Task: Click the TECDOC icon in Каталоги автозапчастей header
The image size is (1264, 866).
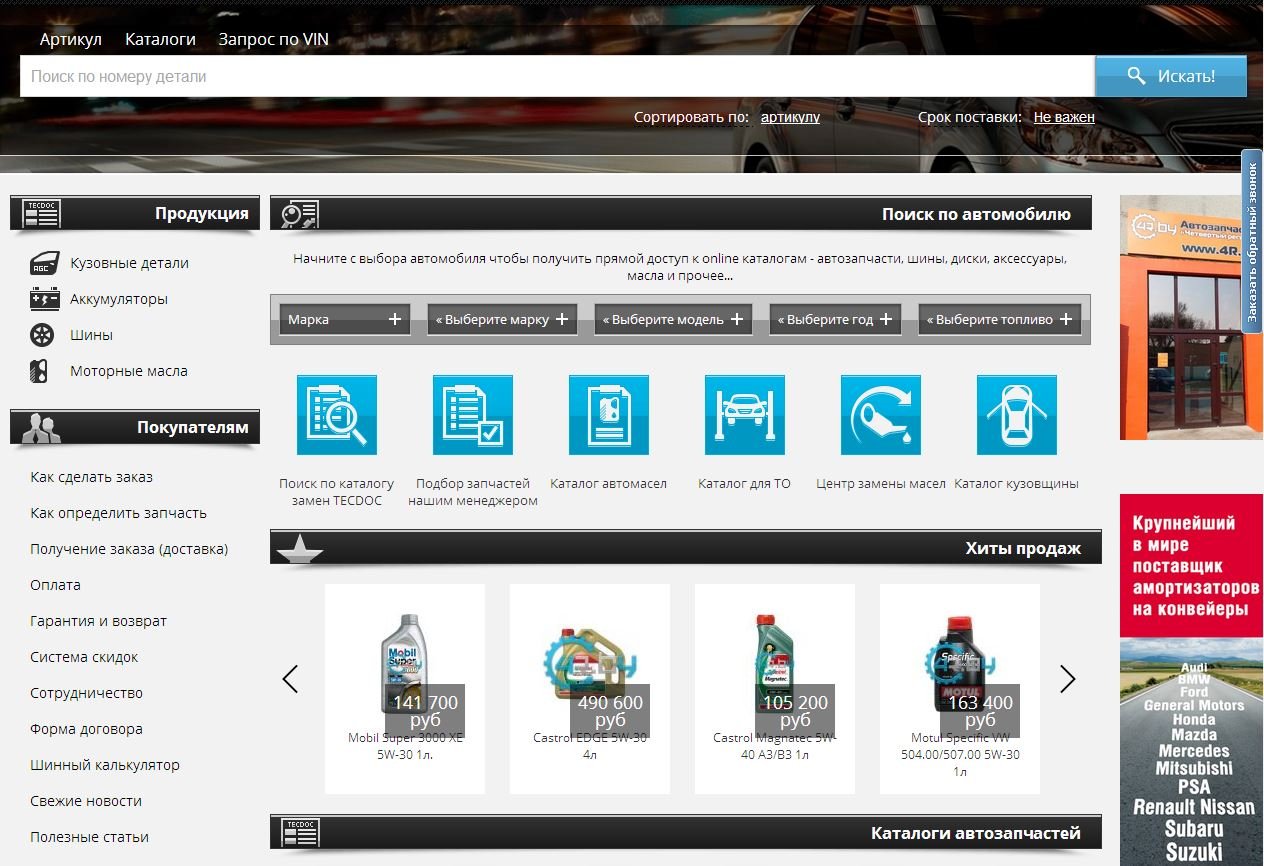Action: [x=300, y=832]
